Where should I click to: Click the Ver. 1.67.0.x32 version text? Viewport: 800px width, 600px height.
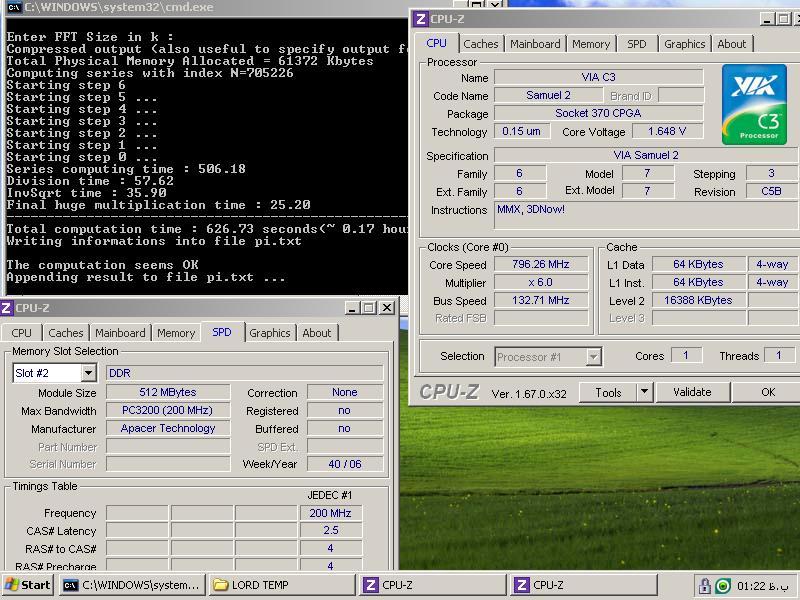(x=529, y=394)
